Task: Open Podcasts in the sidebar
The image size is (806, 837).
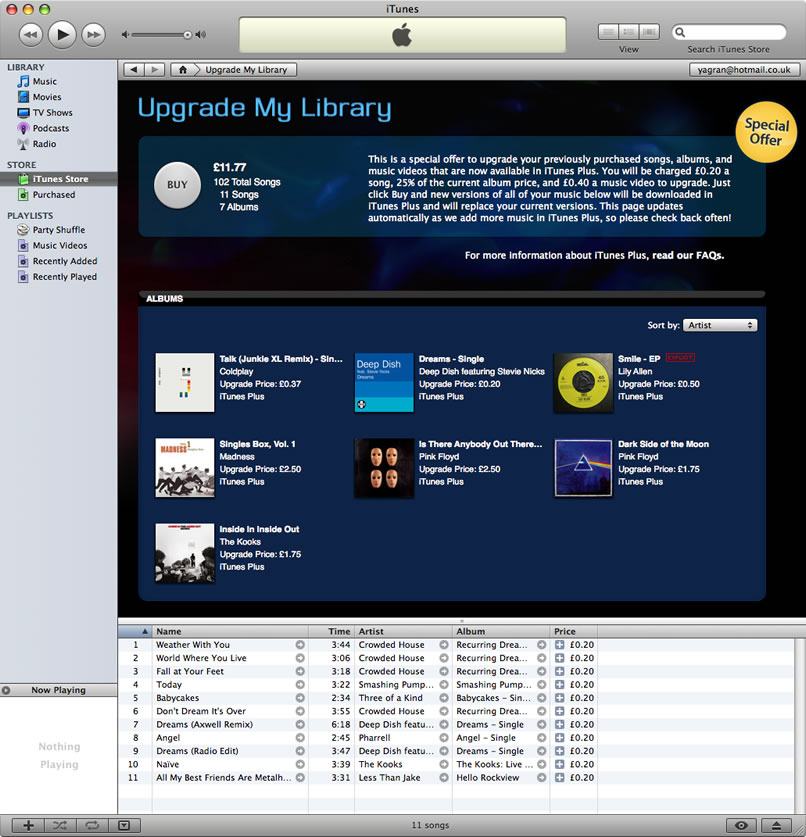Action: pyautogui.click(x=50, y=128)
